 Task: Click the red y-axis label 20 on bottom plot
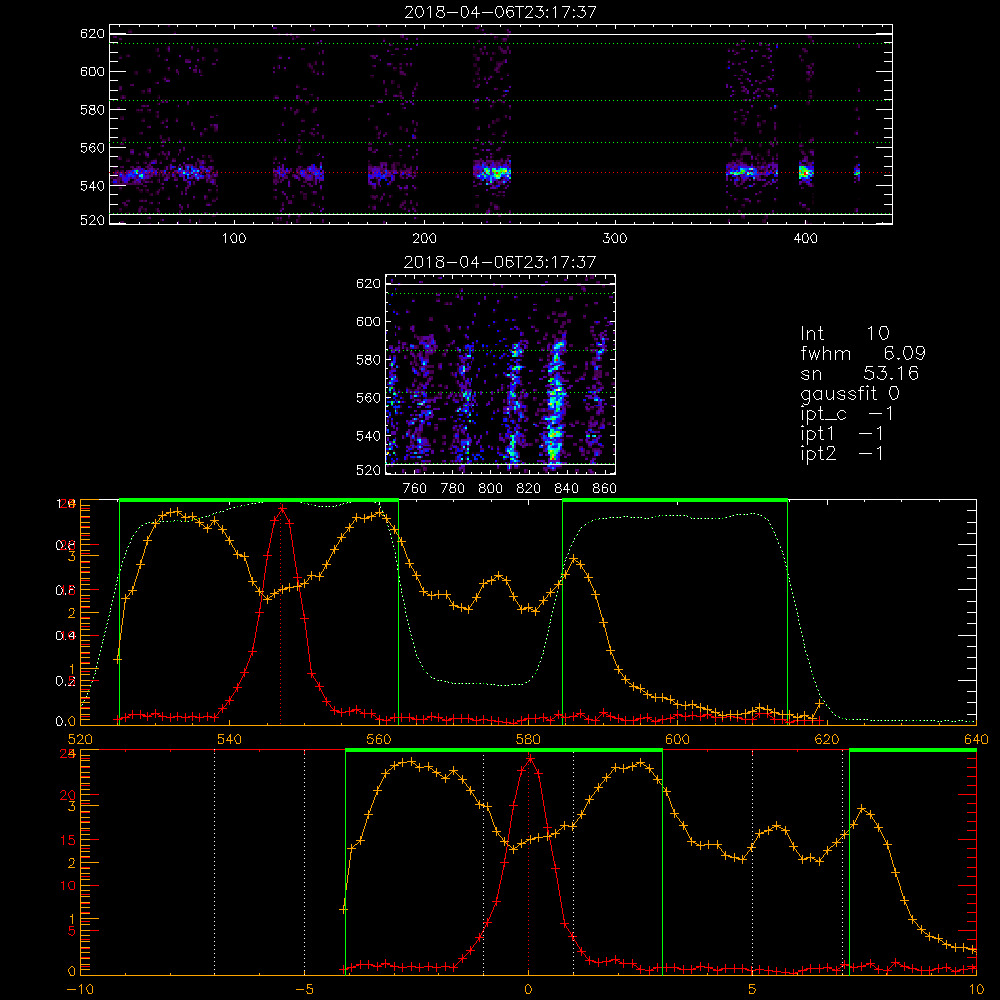click(x=67, y=795)
